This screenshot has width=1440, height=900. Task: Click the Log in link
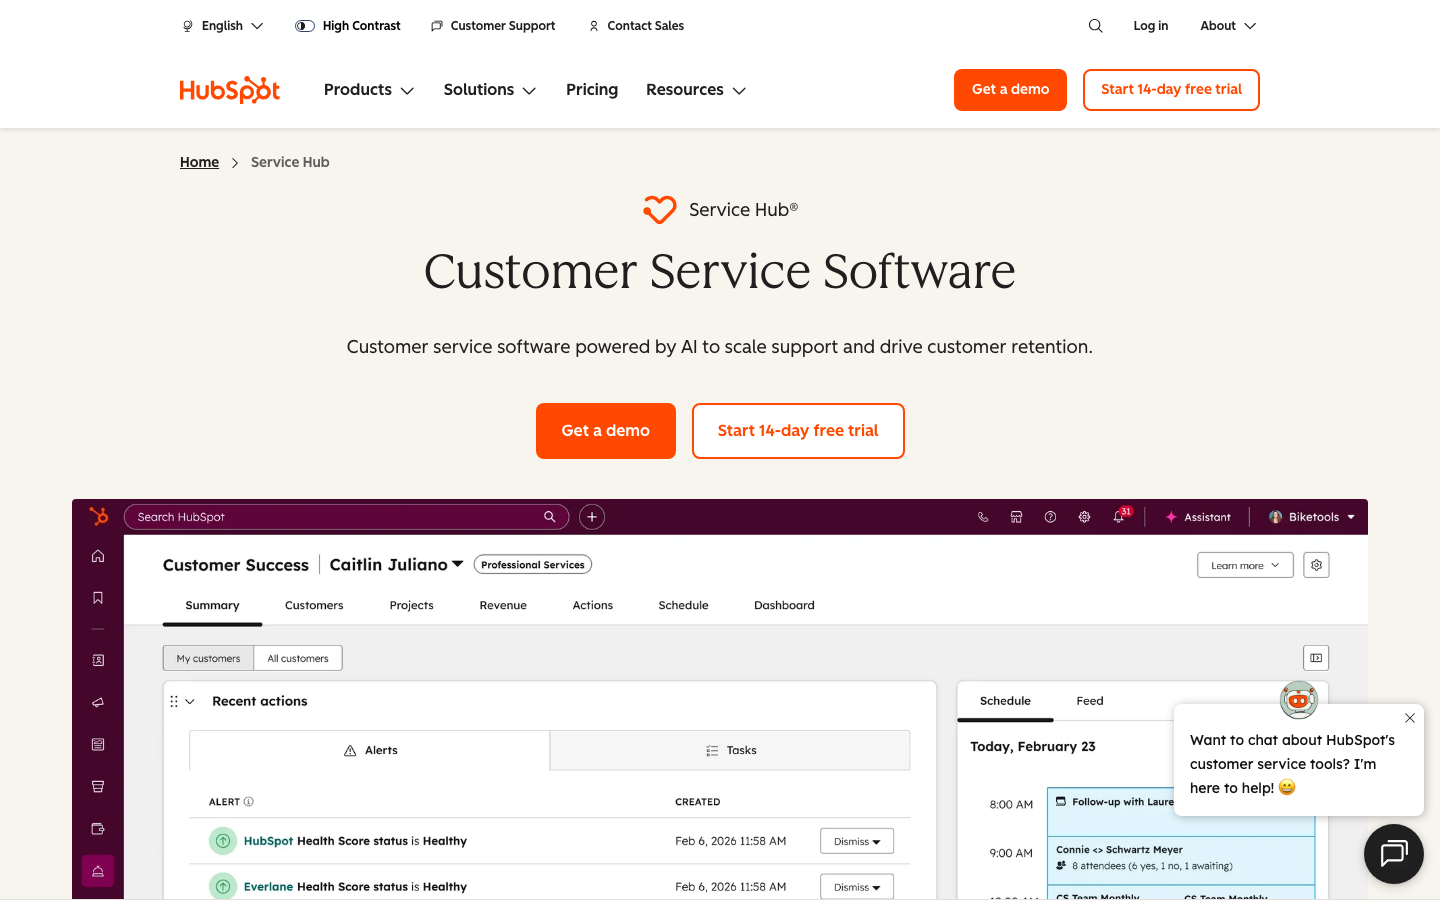click(x=1151, y=26)
